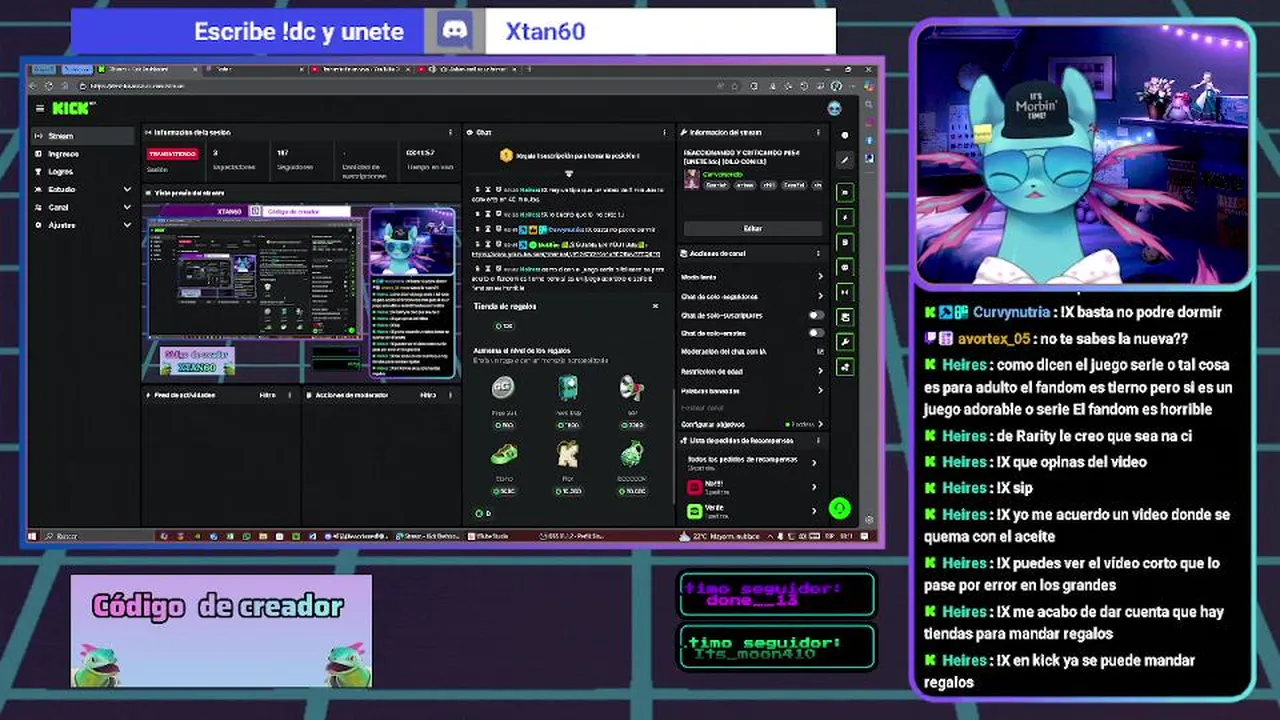1280x720 pixels.
Task: Click the taskbar clock
Action: pos(847,536)
